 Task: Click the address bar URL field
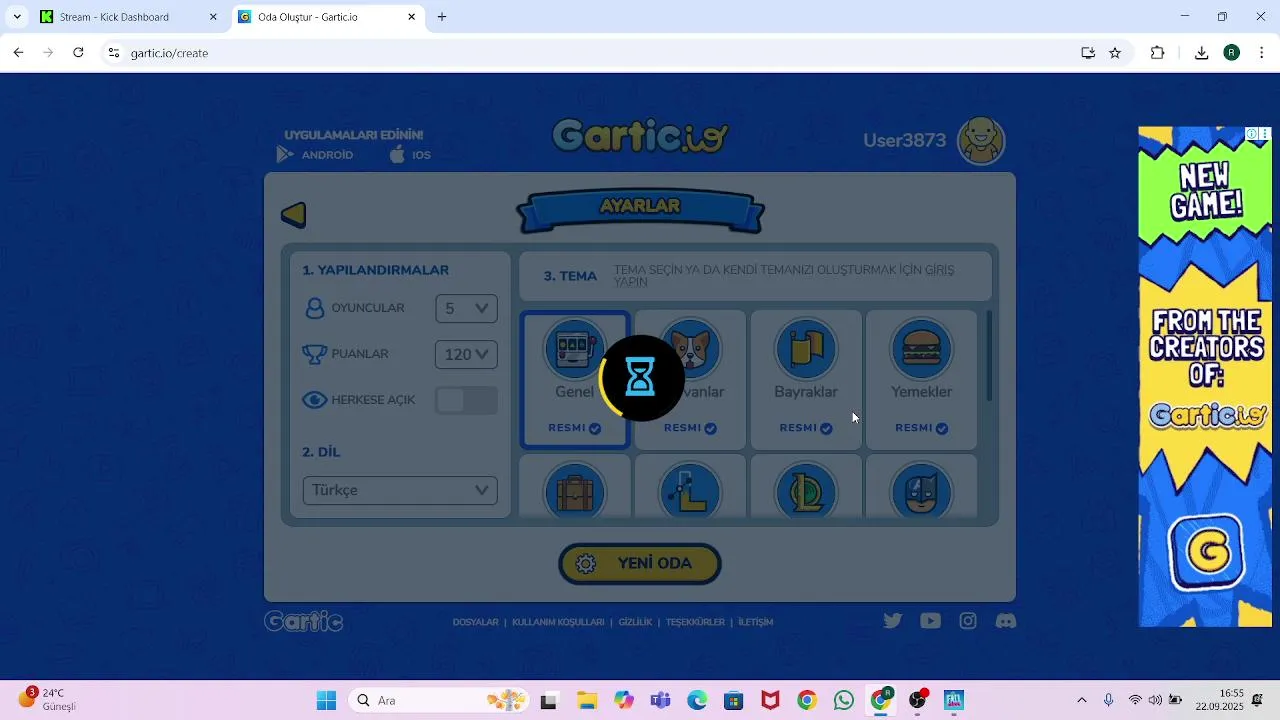[x=600, y=53]
